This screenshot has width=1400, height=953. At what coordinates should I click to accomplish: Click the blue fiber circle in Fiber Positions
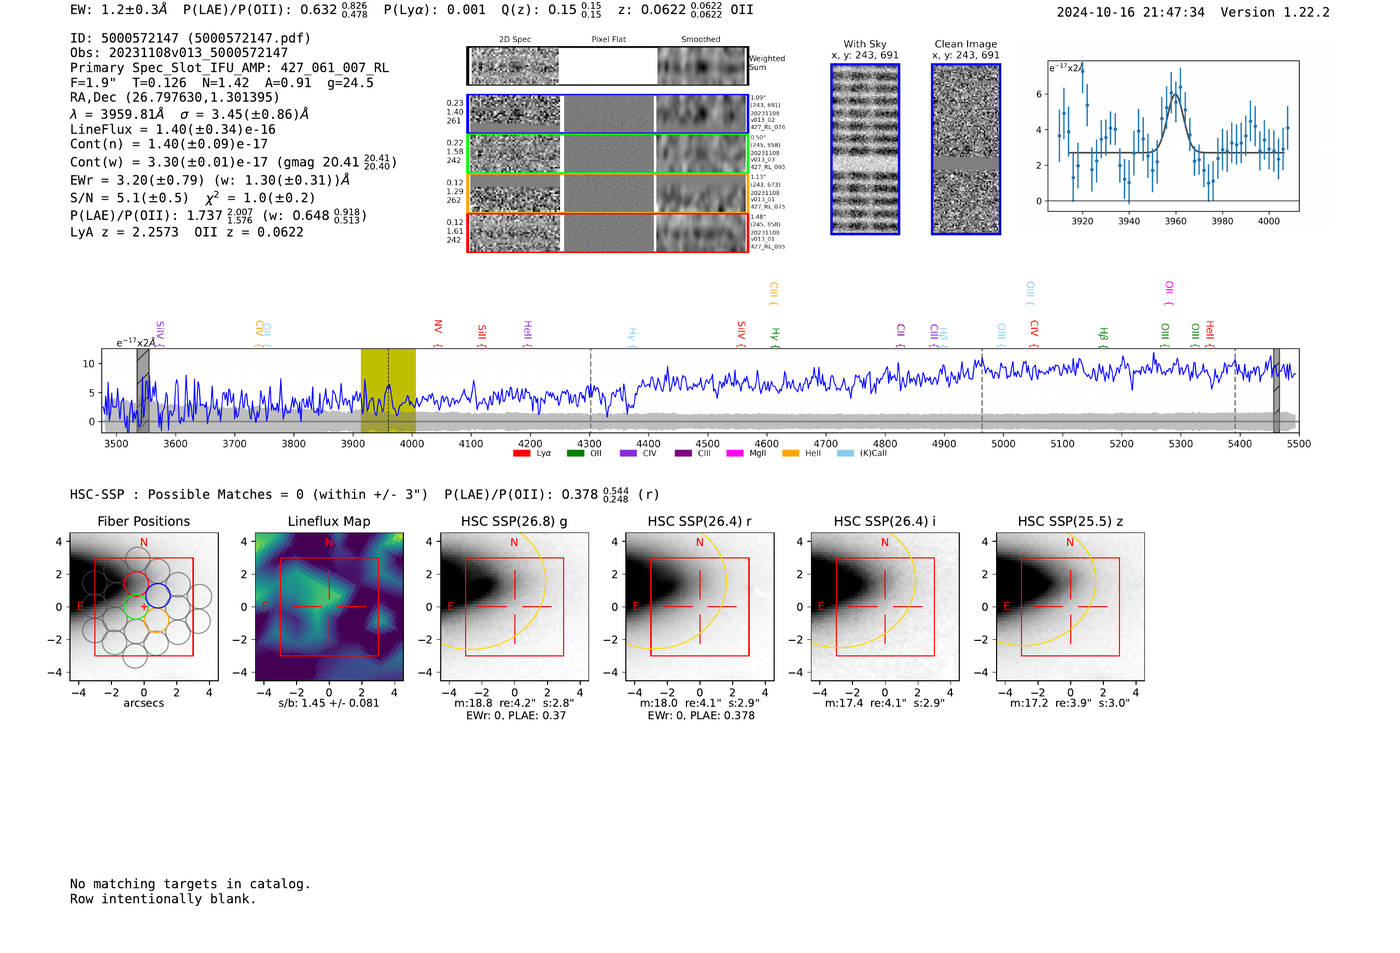[x=158, y=596]
